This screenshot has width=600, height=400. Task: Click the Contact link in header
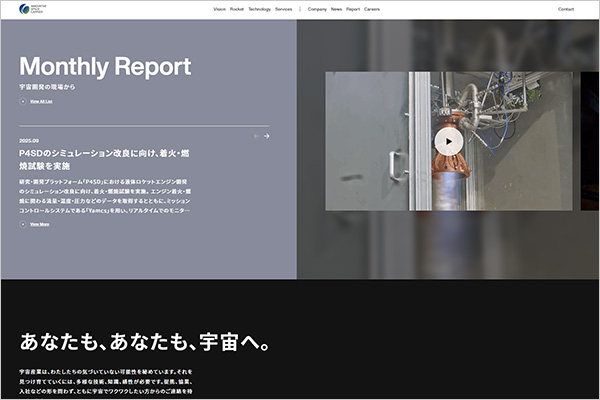pyautogui.click(x=566, y=9)
